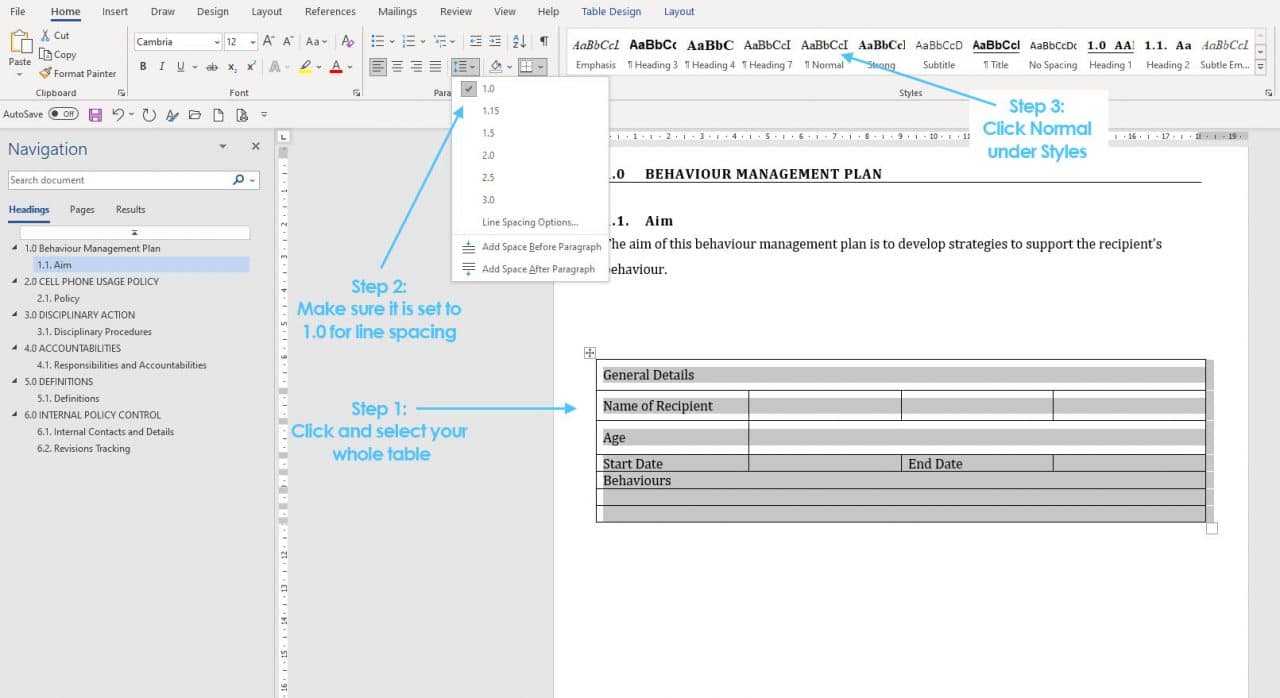Open the Multilevel List icon
Screen dimensions: 1280x698
tap(442, 41)
